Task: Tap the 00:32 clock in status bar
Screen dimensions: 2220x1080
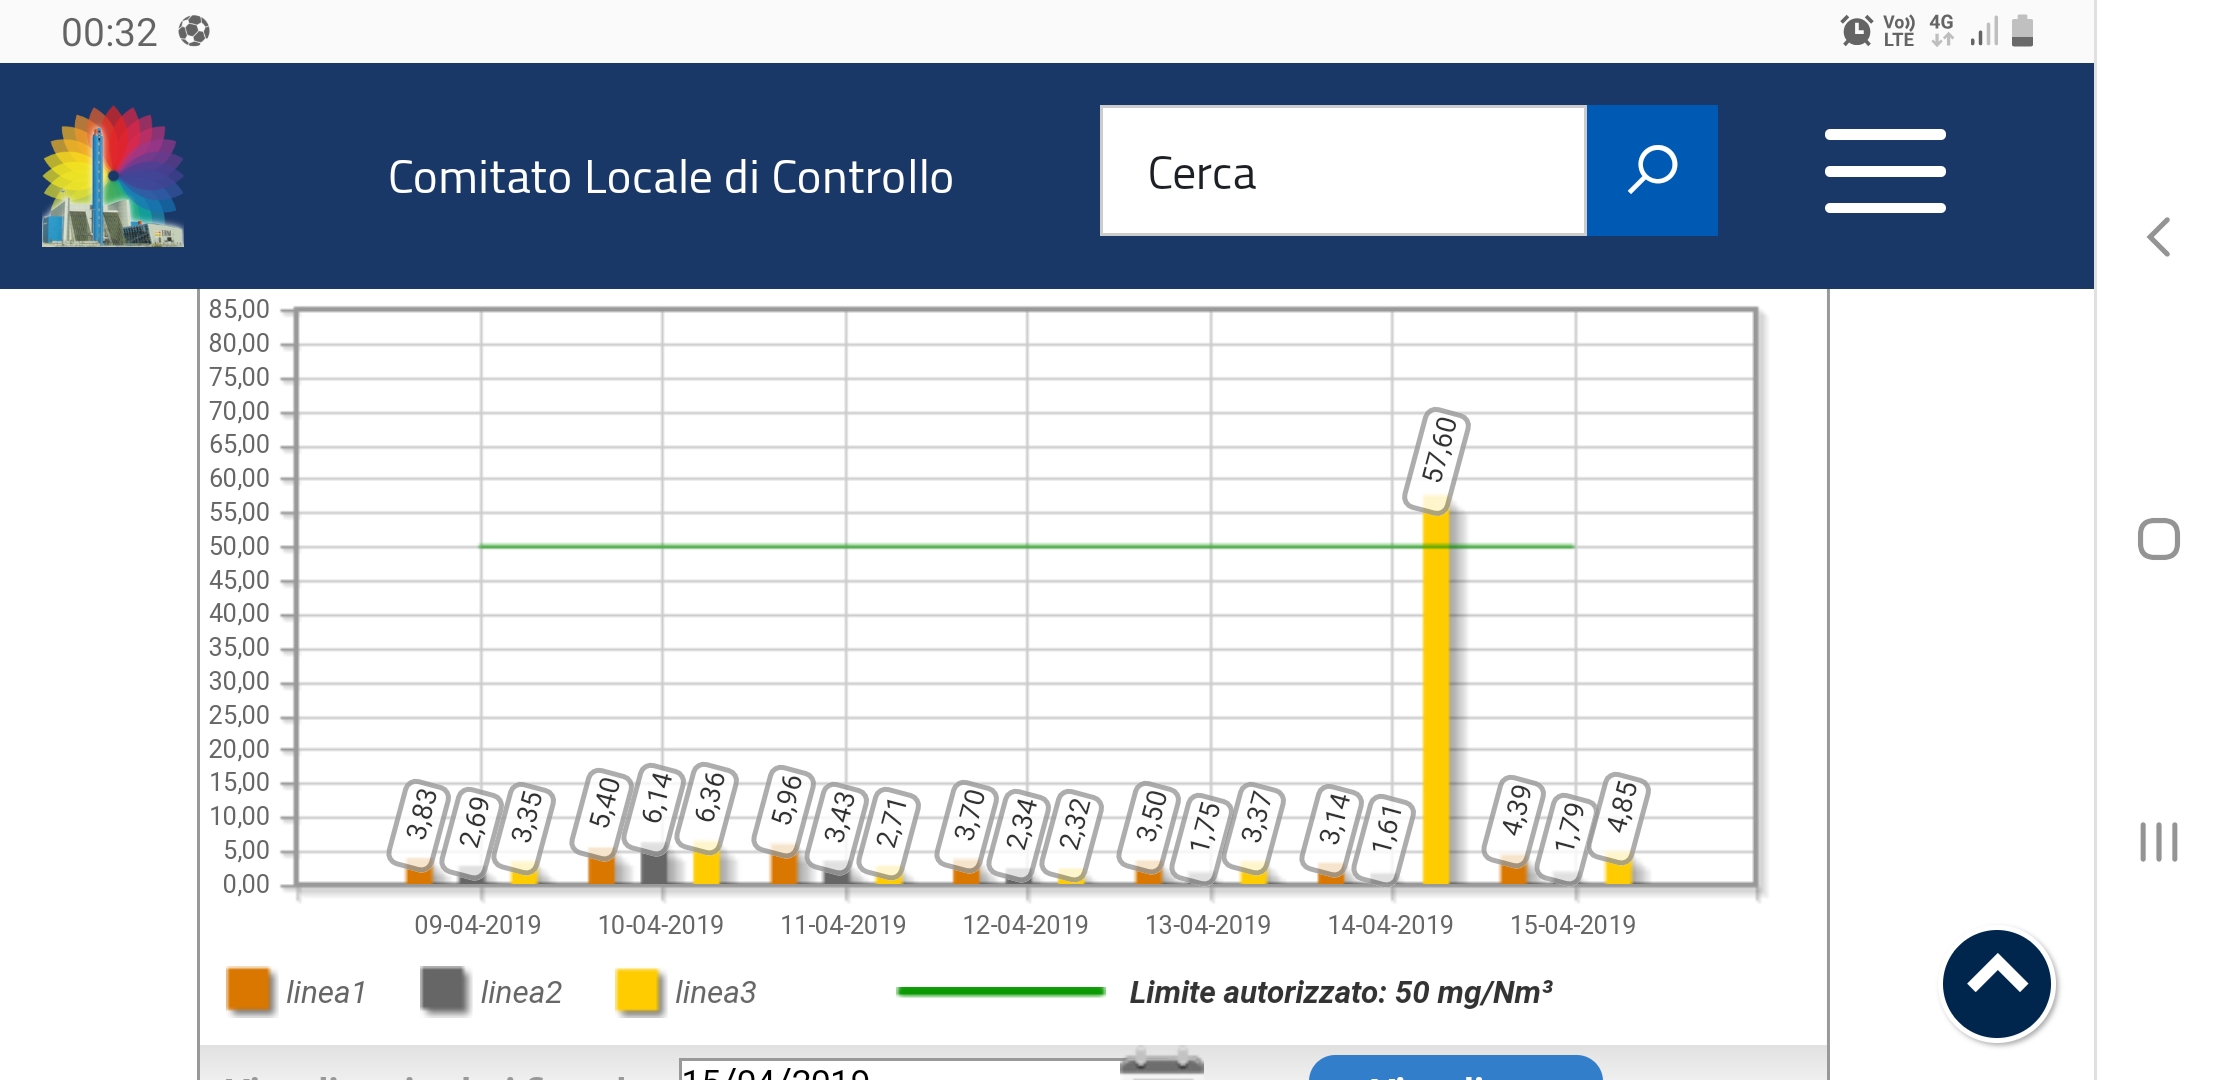Action: click(109, 33)
